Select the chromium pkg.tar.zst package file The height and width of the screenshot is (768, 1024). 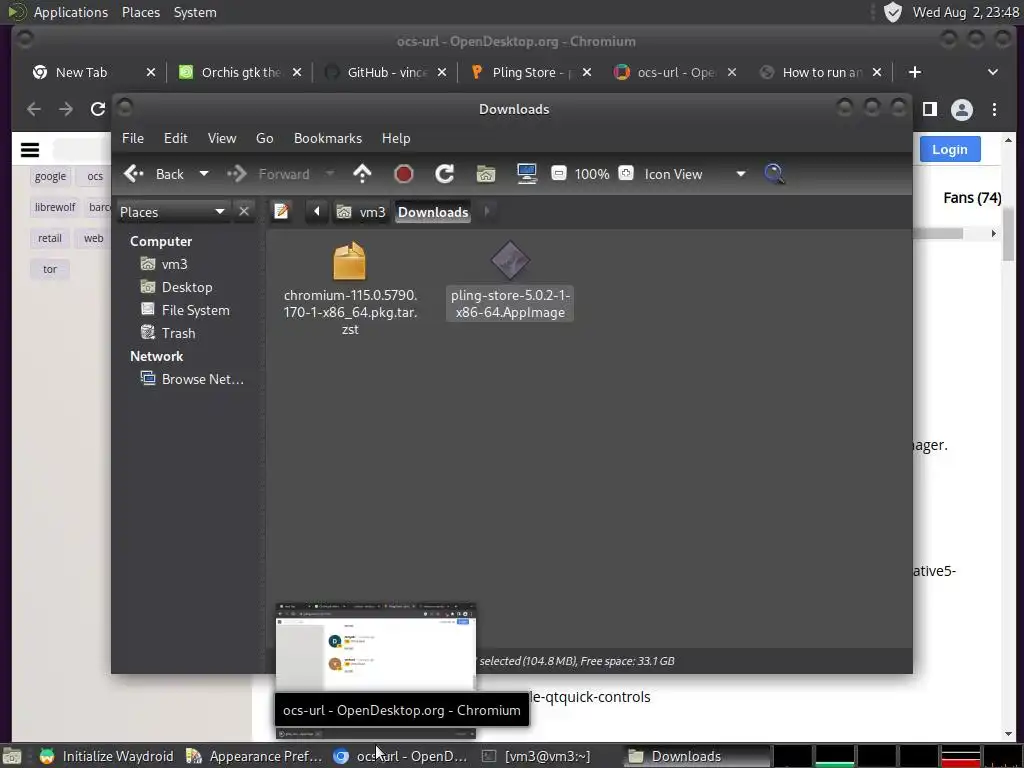[x=350, y=288]
